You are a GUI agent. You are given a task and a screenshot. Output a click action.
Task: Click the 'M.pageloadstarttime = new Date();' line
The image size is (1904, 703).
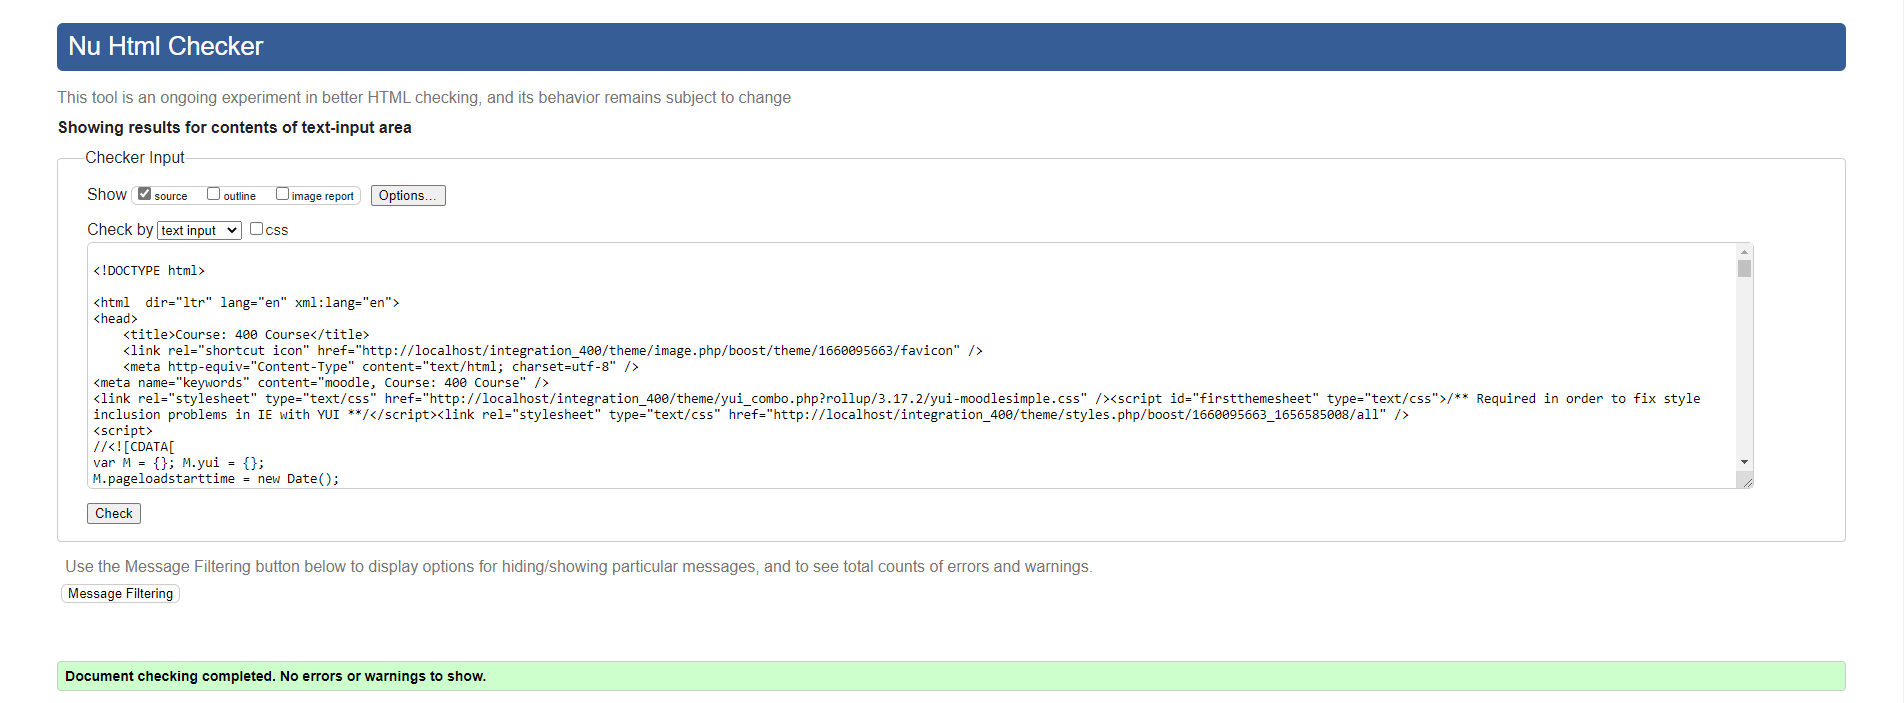tap(216, 479)
